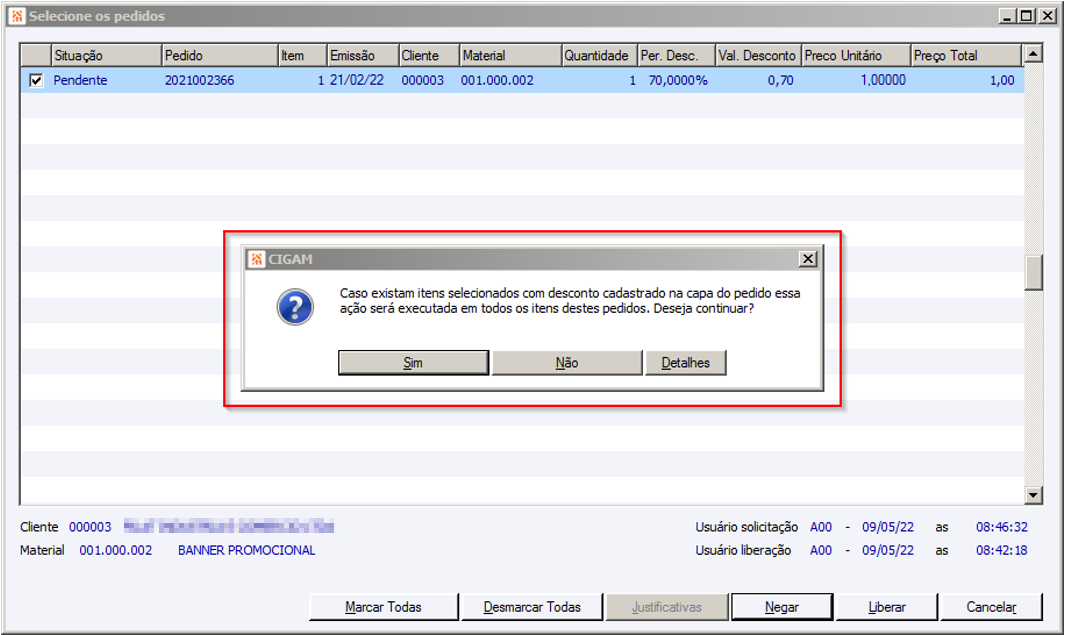Click the BANNER PROMOCIONAL material description
The height and width of the screenshot is (635, 1065).
(x=247, y=550)
